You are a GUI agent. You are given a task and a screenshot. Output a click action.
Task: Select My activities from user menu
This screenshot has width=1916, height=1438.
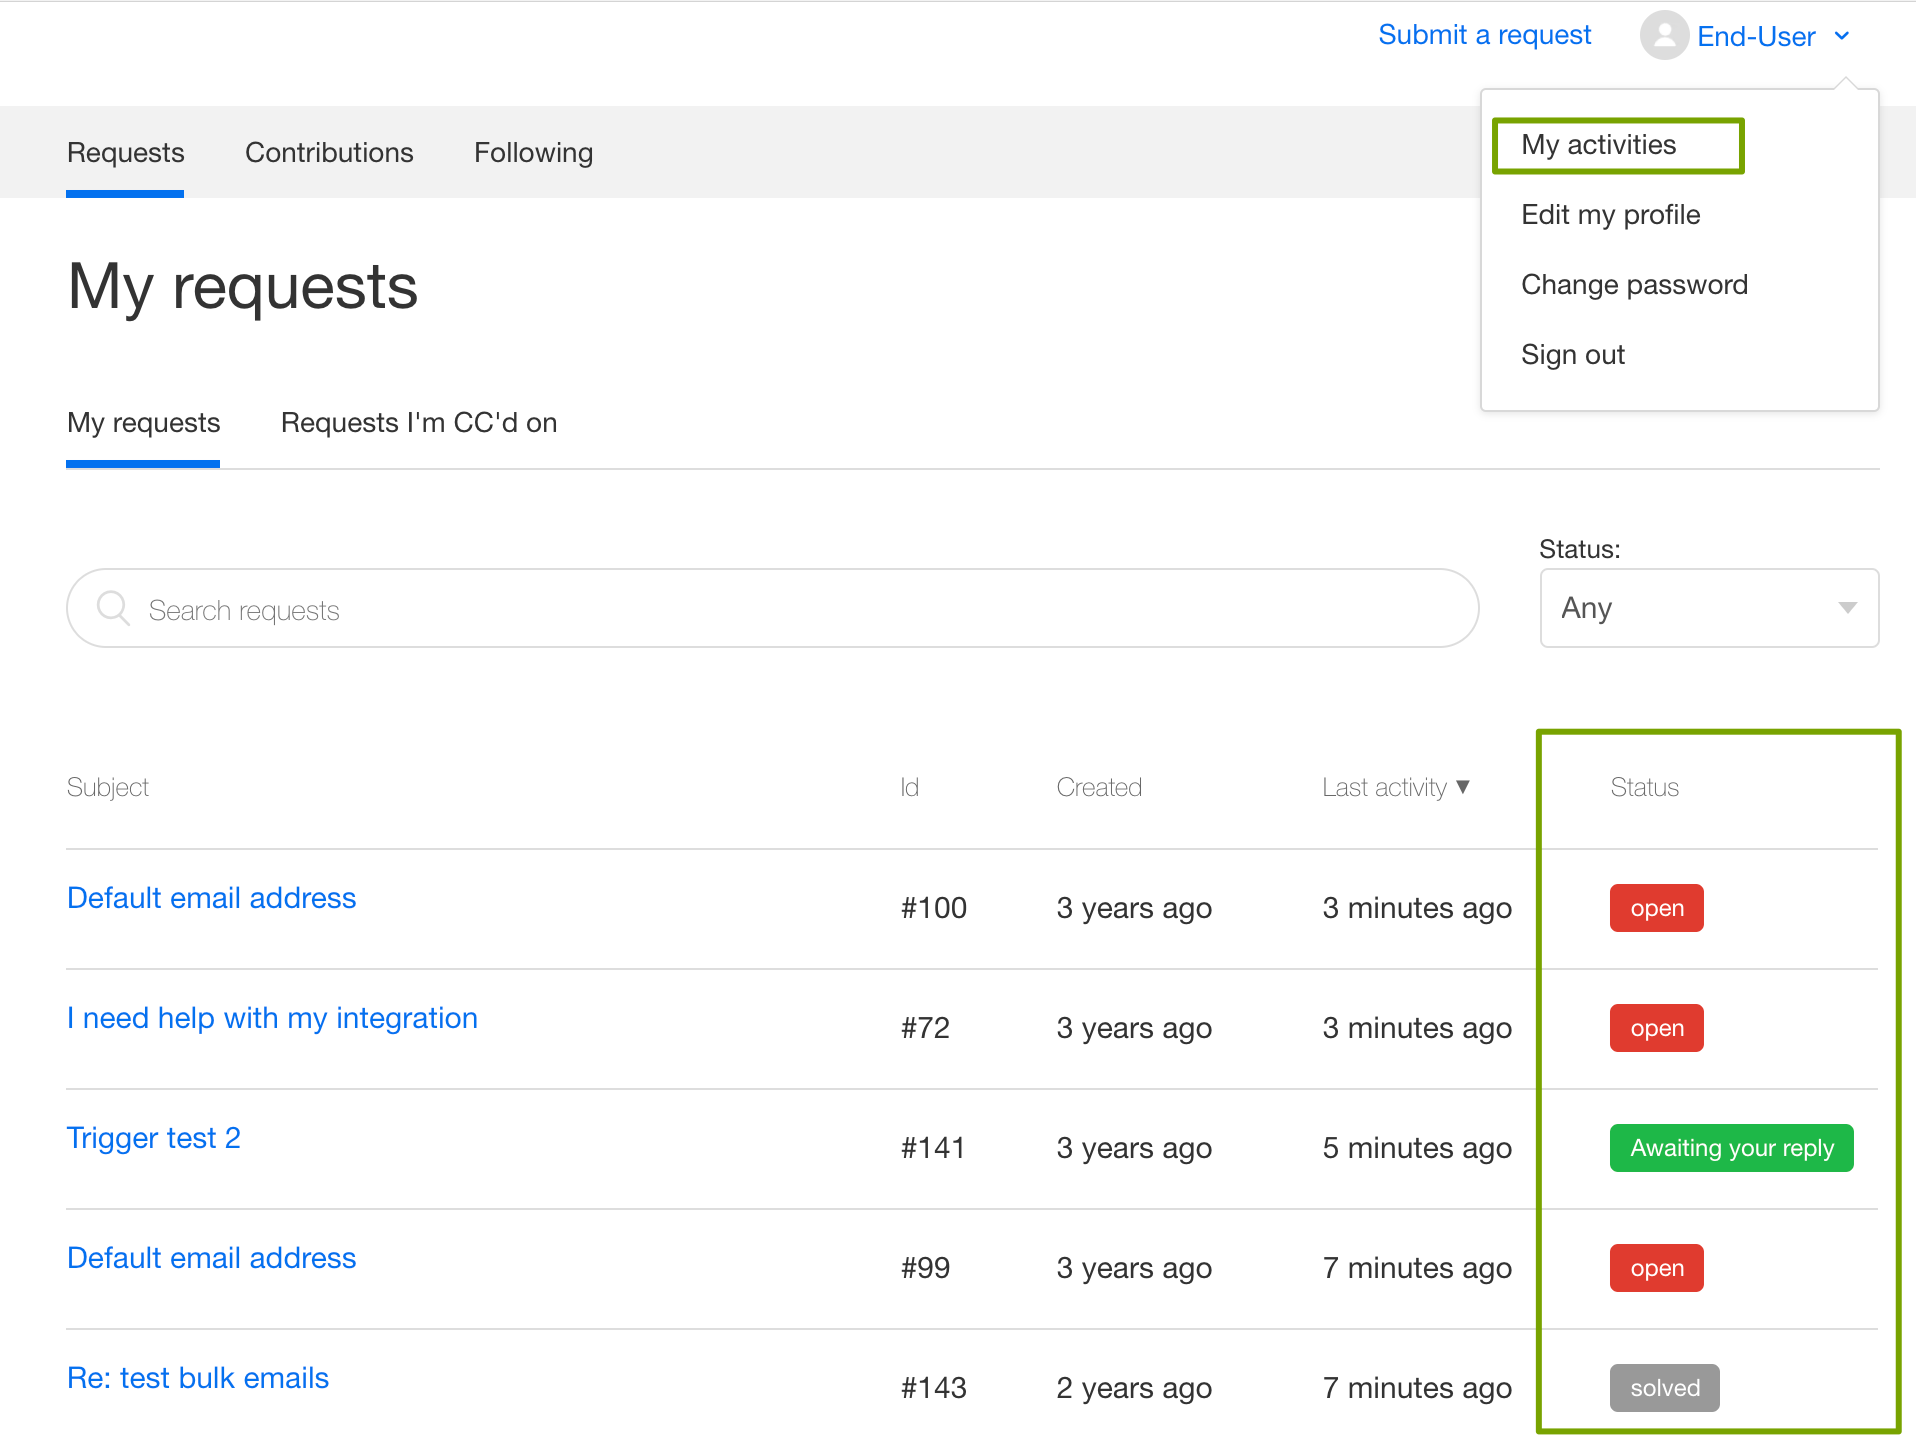pos(1598,145)
